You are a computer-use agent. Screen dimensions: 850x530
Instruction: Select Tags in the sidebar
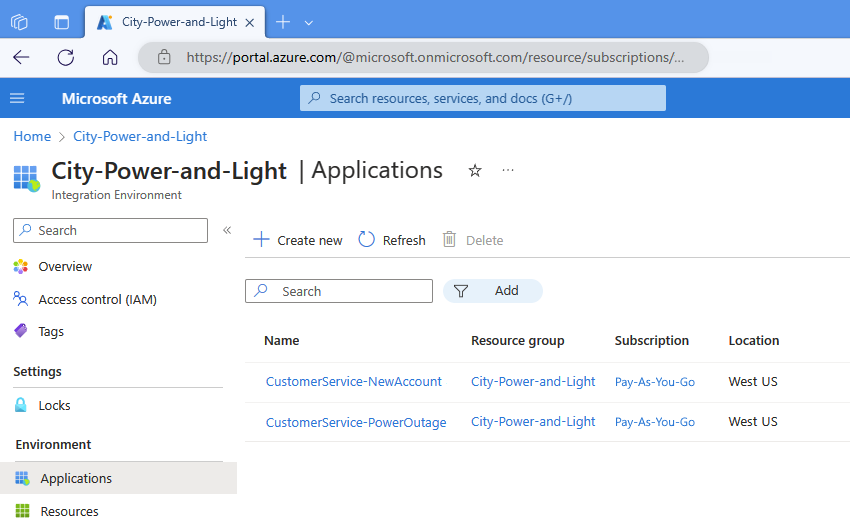(50, 331)
